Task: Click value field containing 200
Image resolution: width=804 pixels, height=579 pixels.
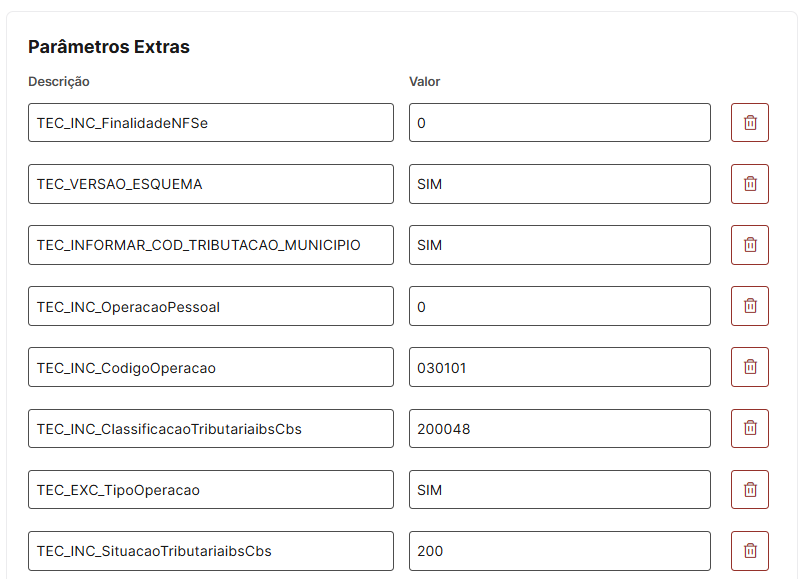Action: 559,551
